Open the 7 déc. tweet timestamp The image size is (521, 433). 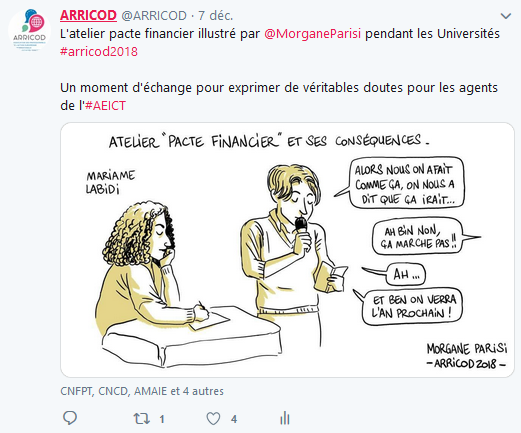tap(215, 16)
